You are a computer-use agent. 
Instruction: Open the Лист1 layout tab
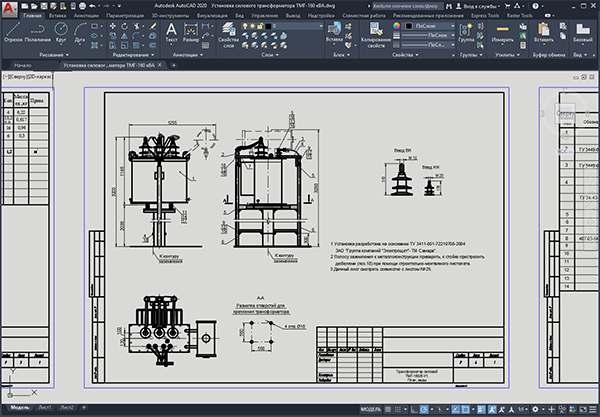45,409
